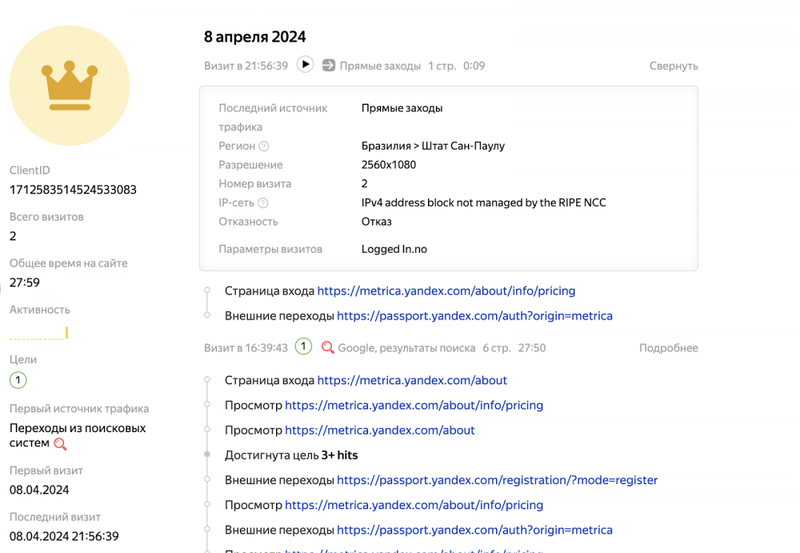This screenshot has height=553, width=800.
Task: Click the red search icon under Первый источник трафика
Action: [x=60, y=444]
